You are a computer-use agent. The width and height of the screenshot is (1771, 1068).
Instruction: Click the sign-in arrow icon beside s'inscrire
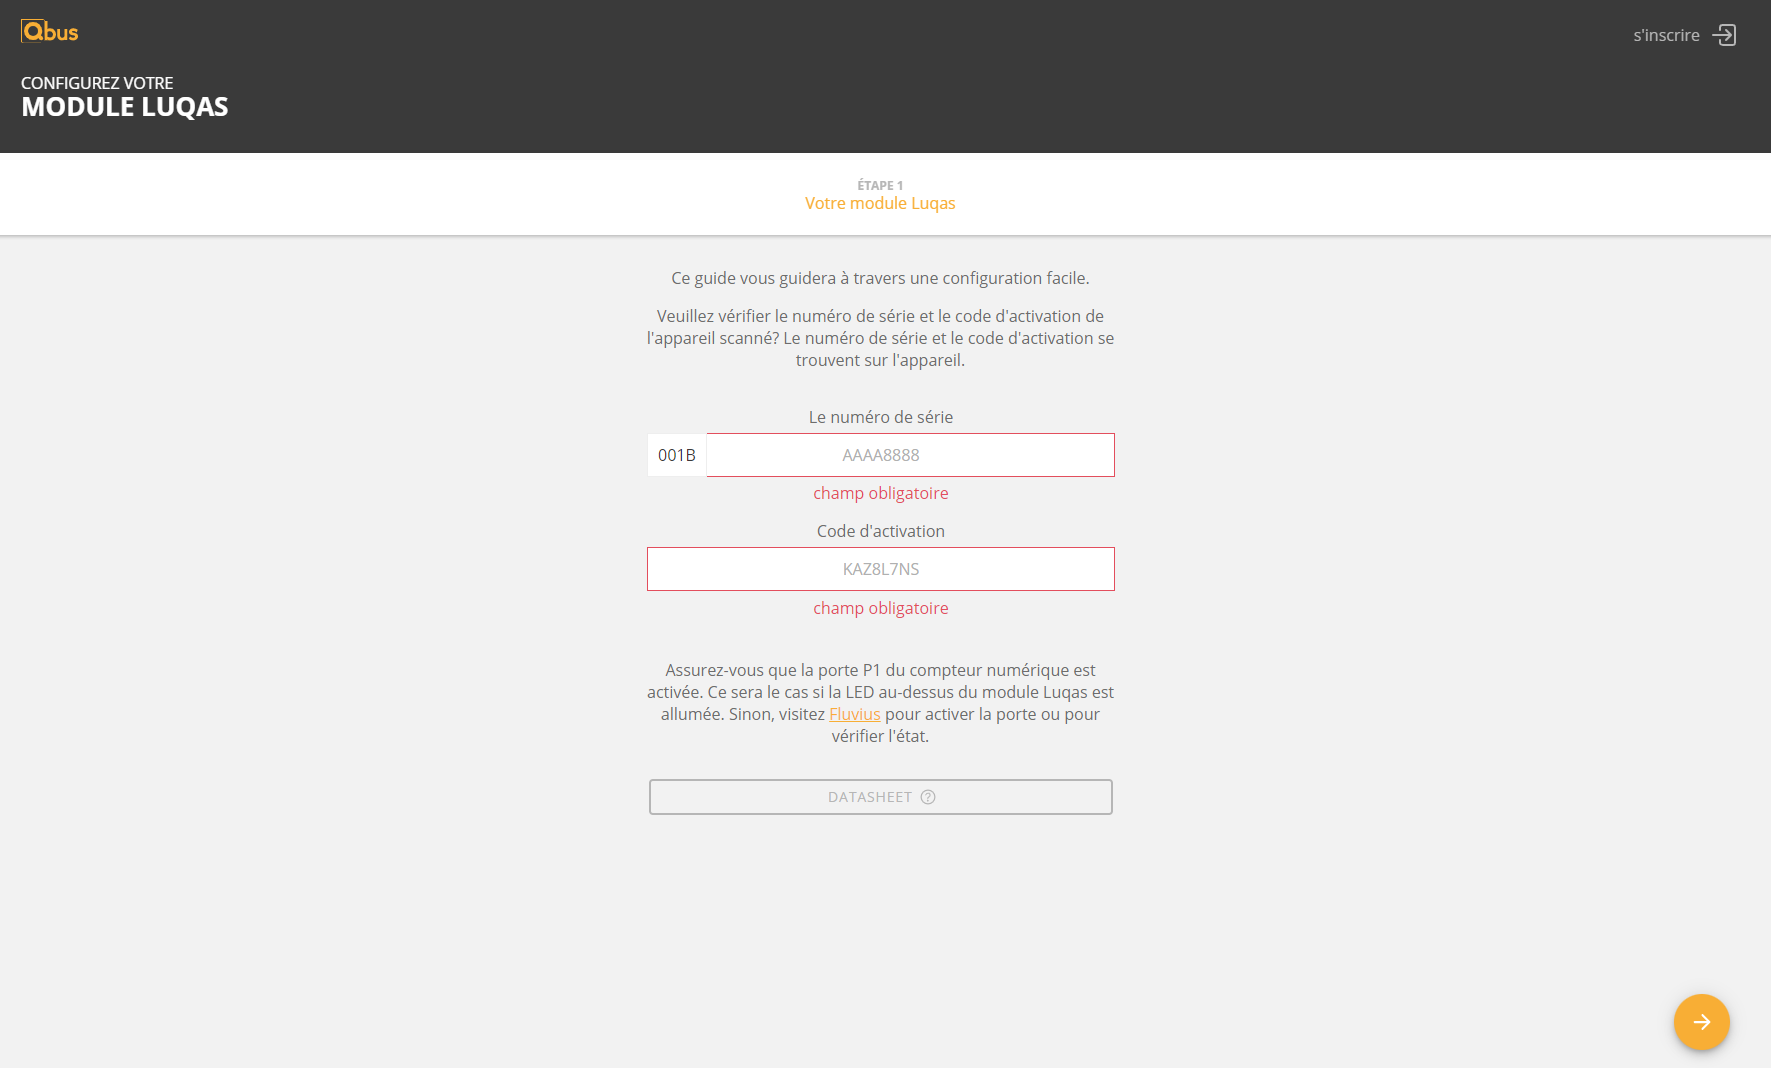(1724, 35)
